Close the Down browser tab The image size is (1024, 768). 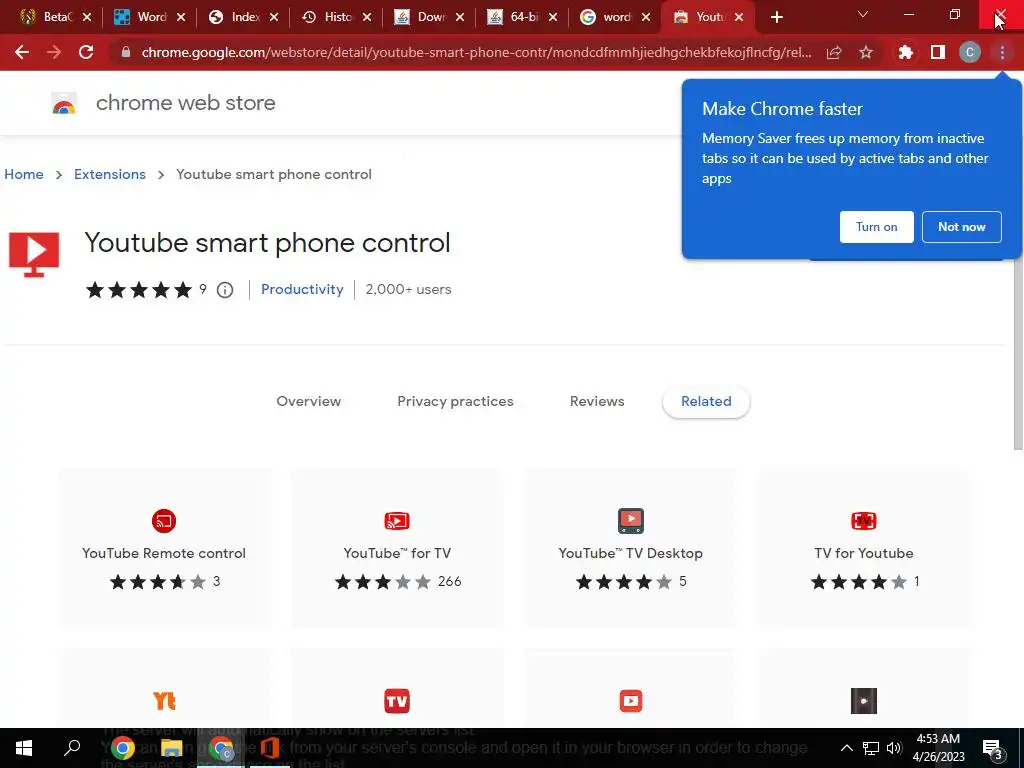(x=460, y=17)
